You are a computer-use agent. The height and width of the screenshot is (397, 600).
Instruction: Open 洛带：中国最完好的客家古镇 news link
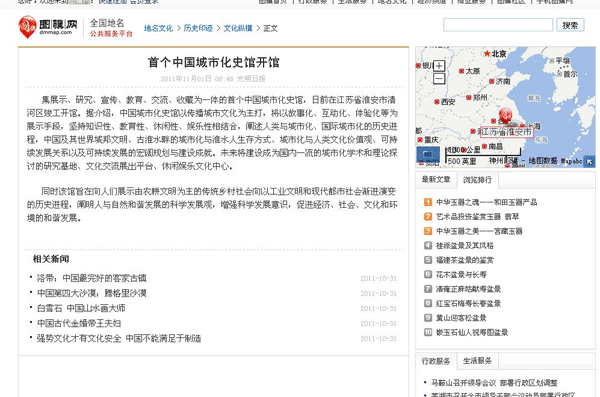coord(91,278)
